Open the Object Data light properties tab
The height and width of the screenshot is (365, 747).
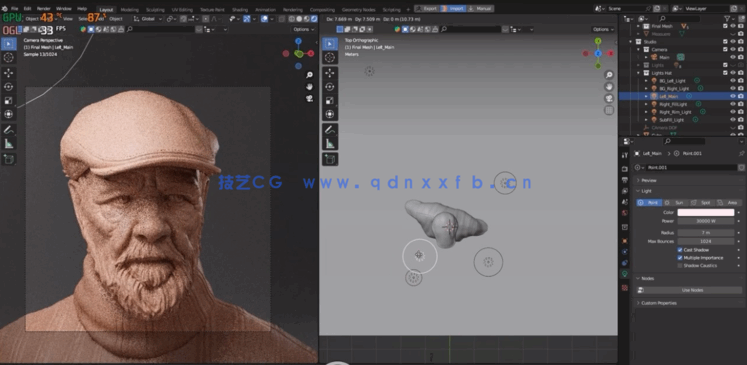[x=625, y=274]
